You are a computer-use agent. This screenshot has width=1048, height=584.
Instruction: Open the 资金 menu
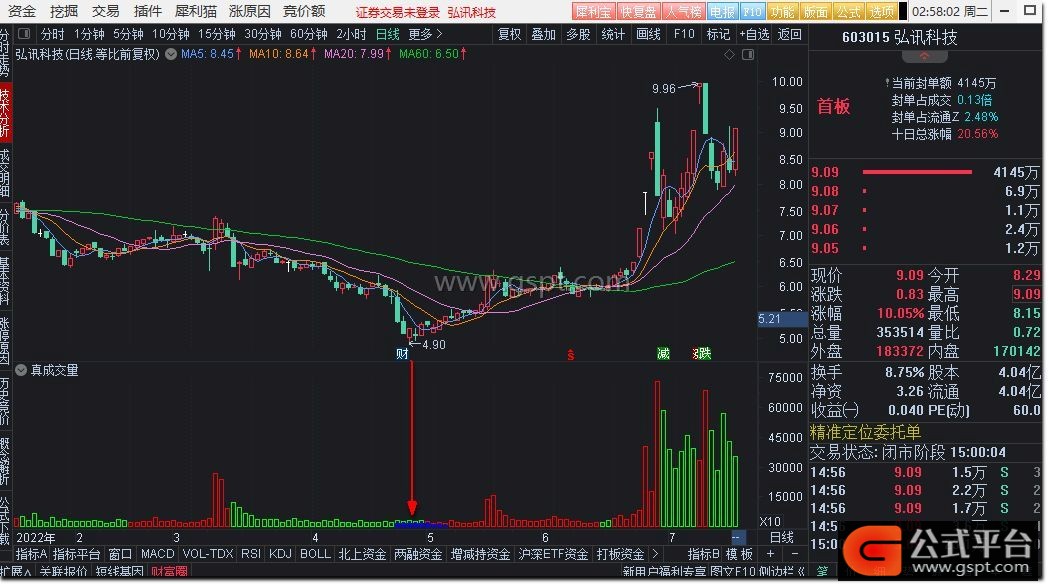click(x=22, y=11)
